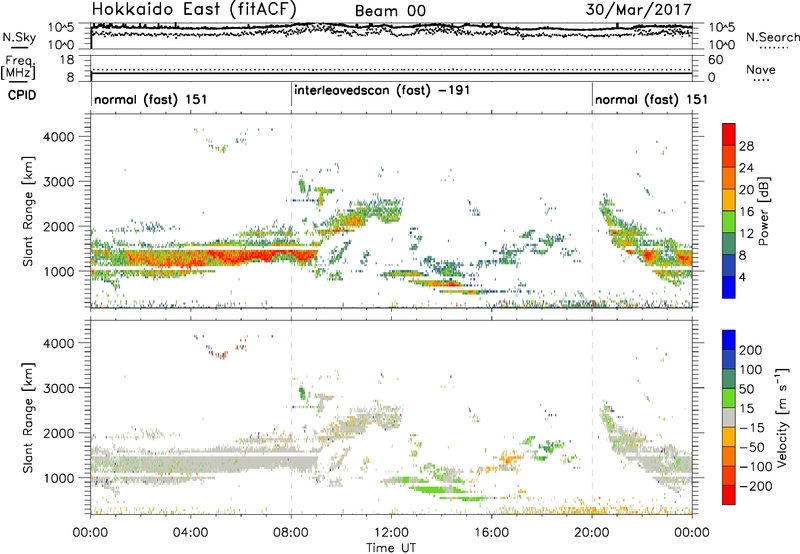Click the blue bottom segment of Power colorbar
Viewport: 800px width, 554px height.
[x=729, y=287]
